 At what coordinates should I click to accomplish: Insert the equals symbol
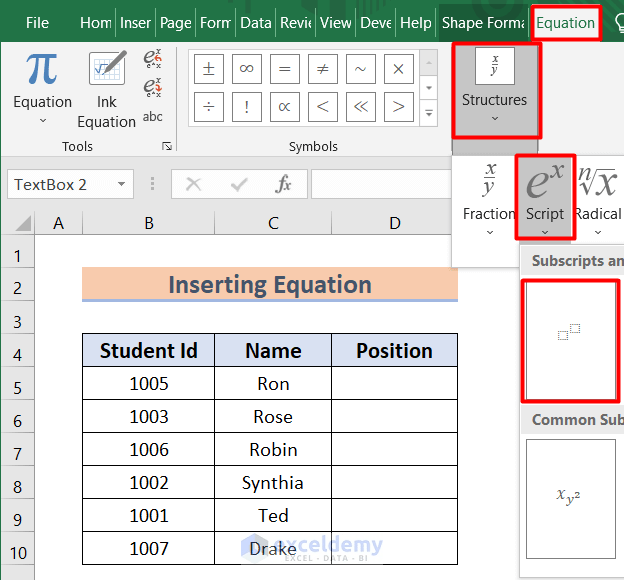[285, 69]
